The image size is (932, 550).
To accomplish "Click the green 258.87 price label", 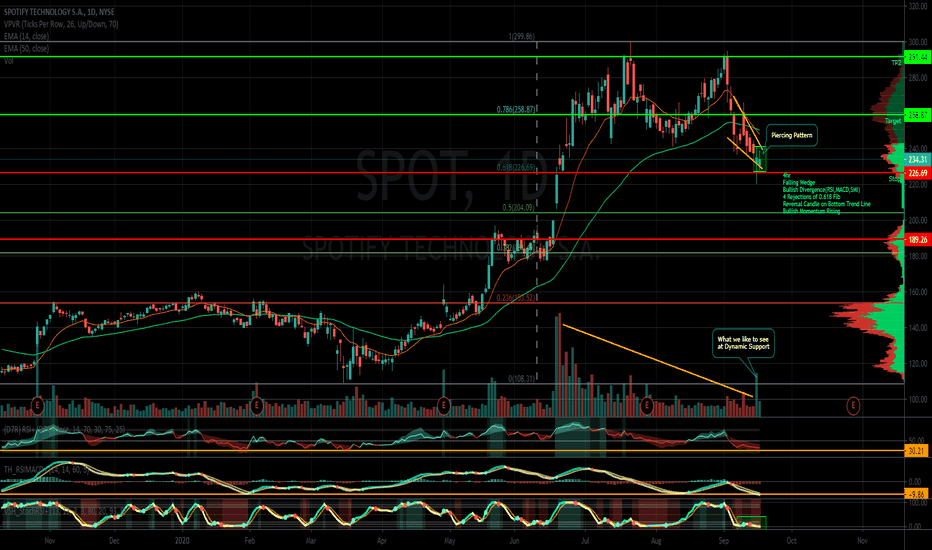I will (917, 115).
